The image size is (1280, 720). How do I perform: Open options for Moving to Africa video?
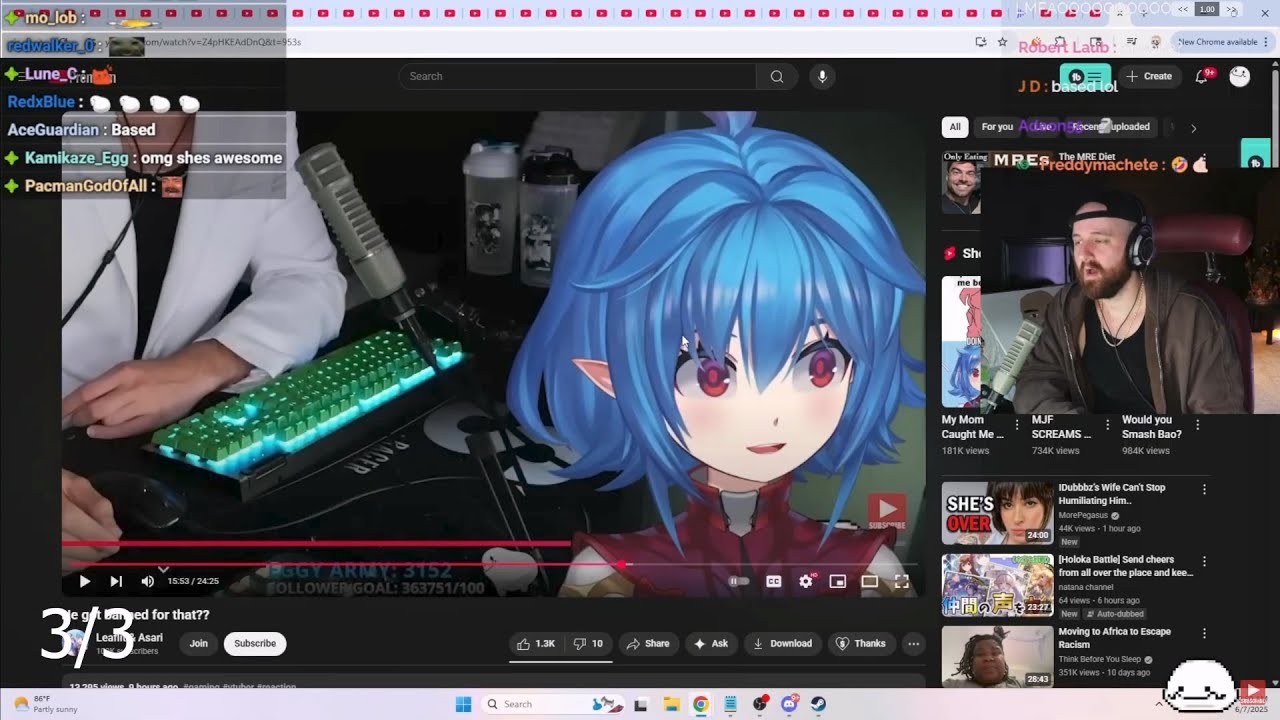tap(1204, 634)
